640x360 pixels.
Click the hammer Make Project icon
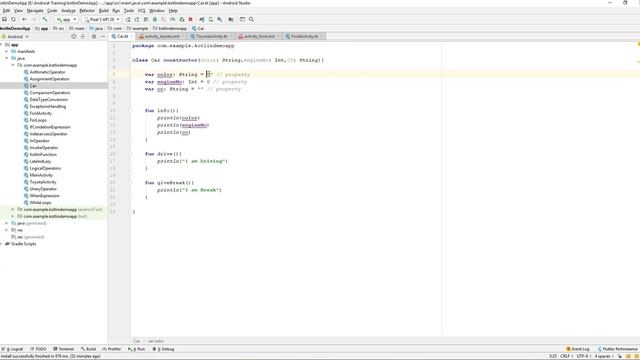coord(44,19)
